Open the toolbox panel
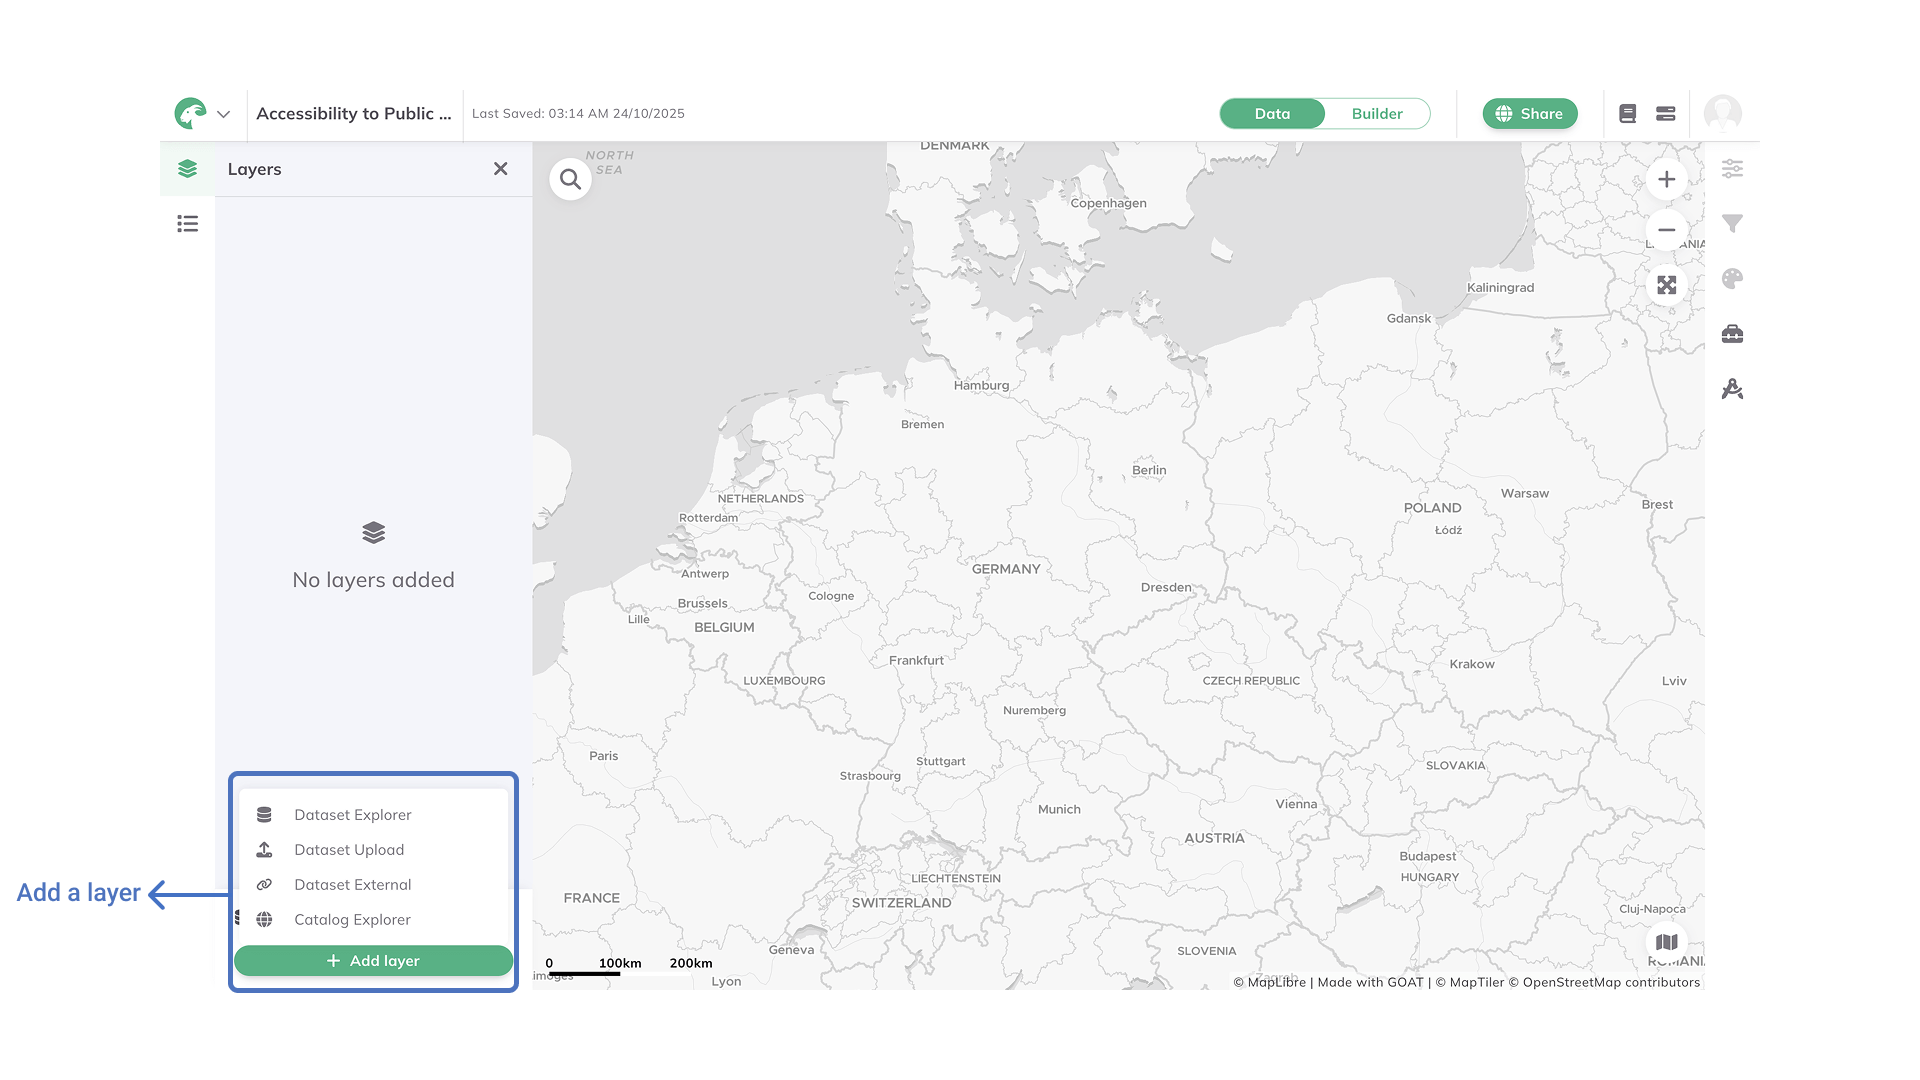 point(1732,334)
